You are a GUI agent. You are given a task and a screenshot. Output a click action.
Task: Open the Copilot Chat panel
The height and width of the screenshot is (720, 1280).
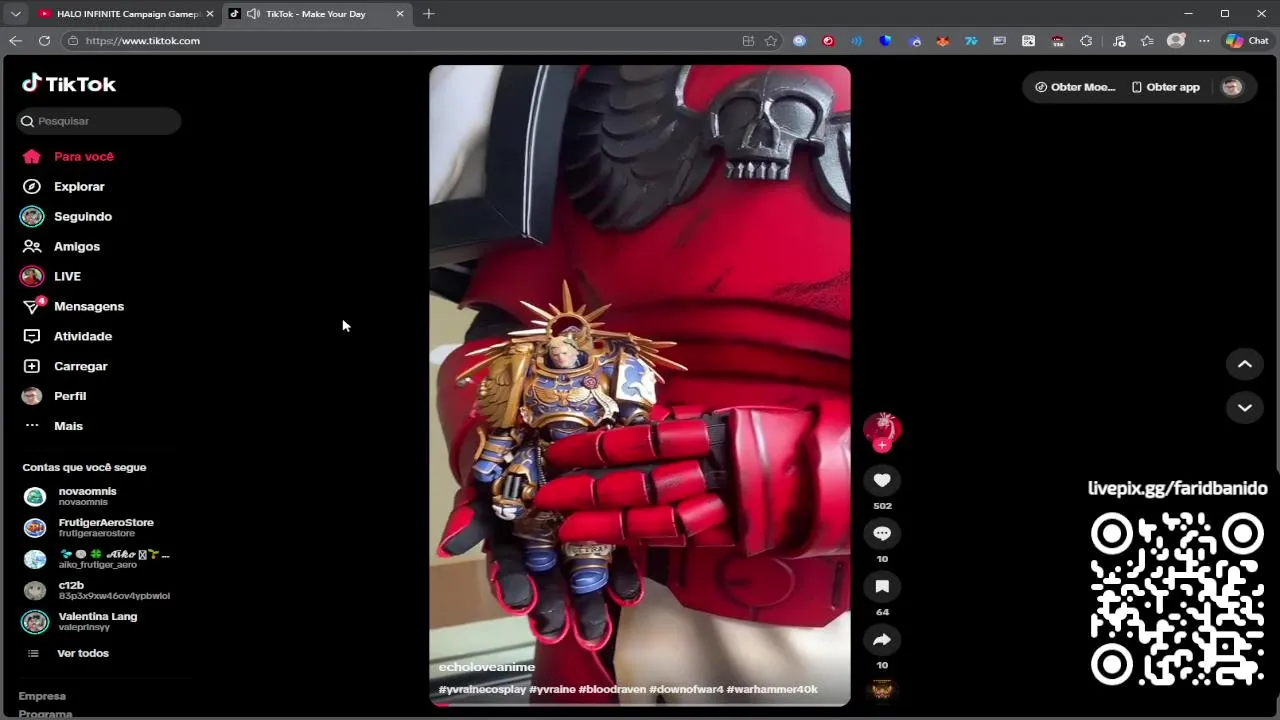coord(1247,41)
